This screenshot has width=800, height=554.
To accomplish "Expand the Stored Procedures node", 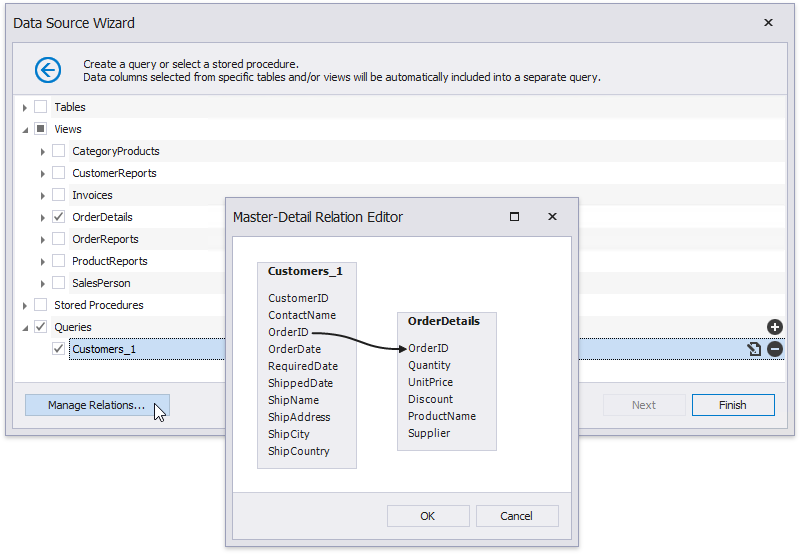I will click(x=25, y=305).
